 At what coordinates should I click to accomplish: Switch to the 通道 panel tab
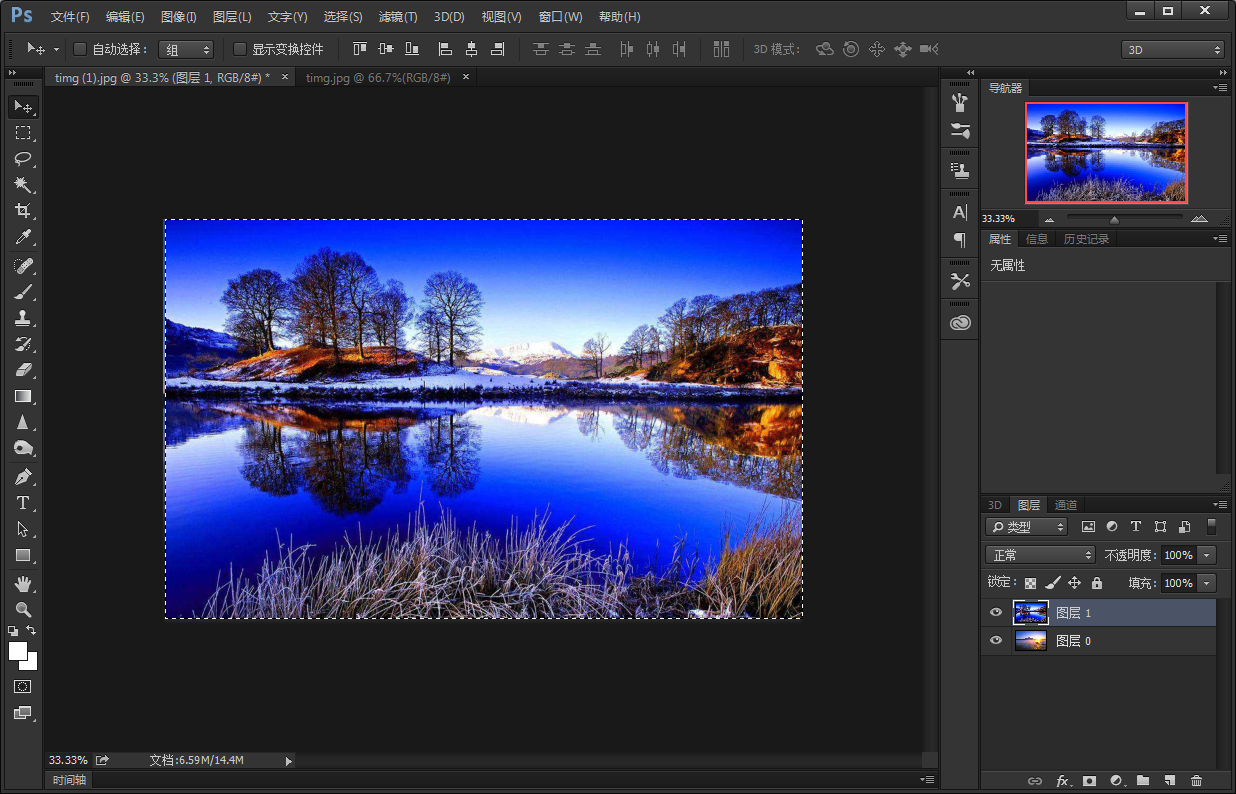point(1066,505)
